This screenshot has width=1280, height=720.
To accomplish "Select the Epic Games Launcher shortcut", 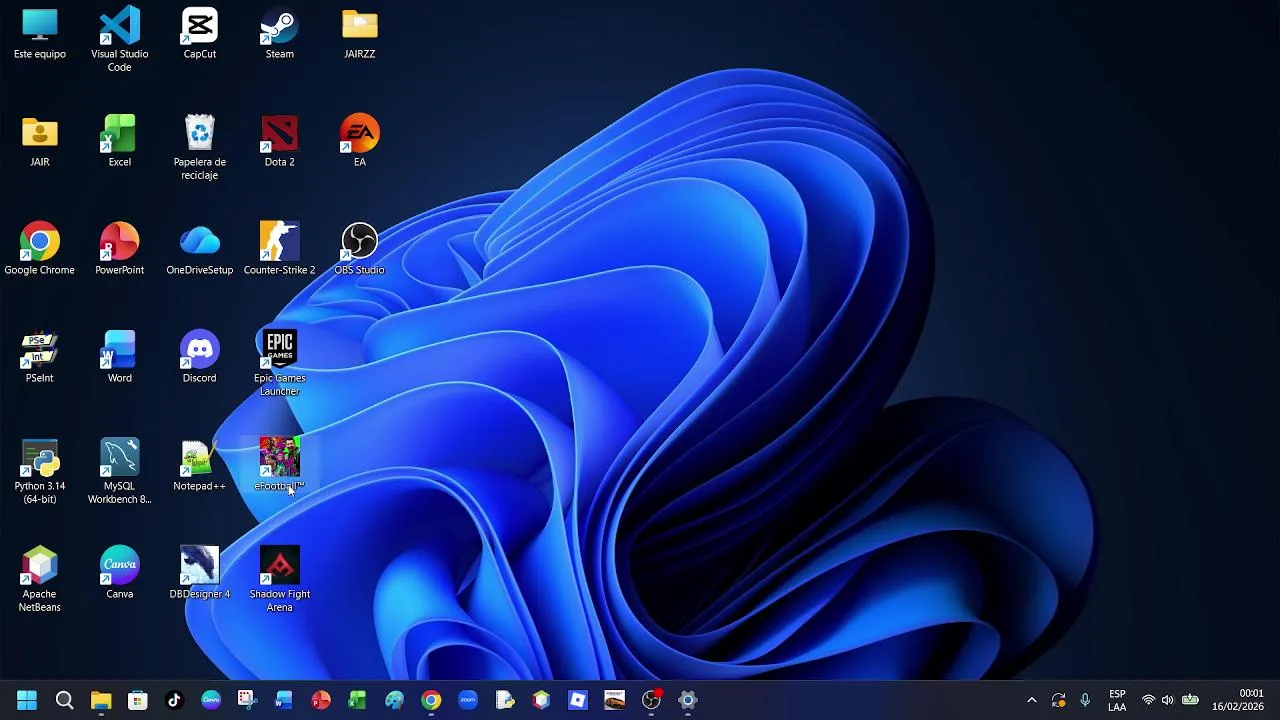I will click(280, 364).
